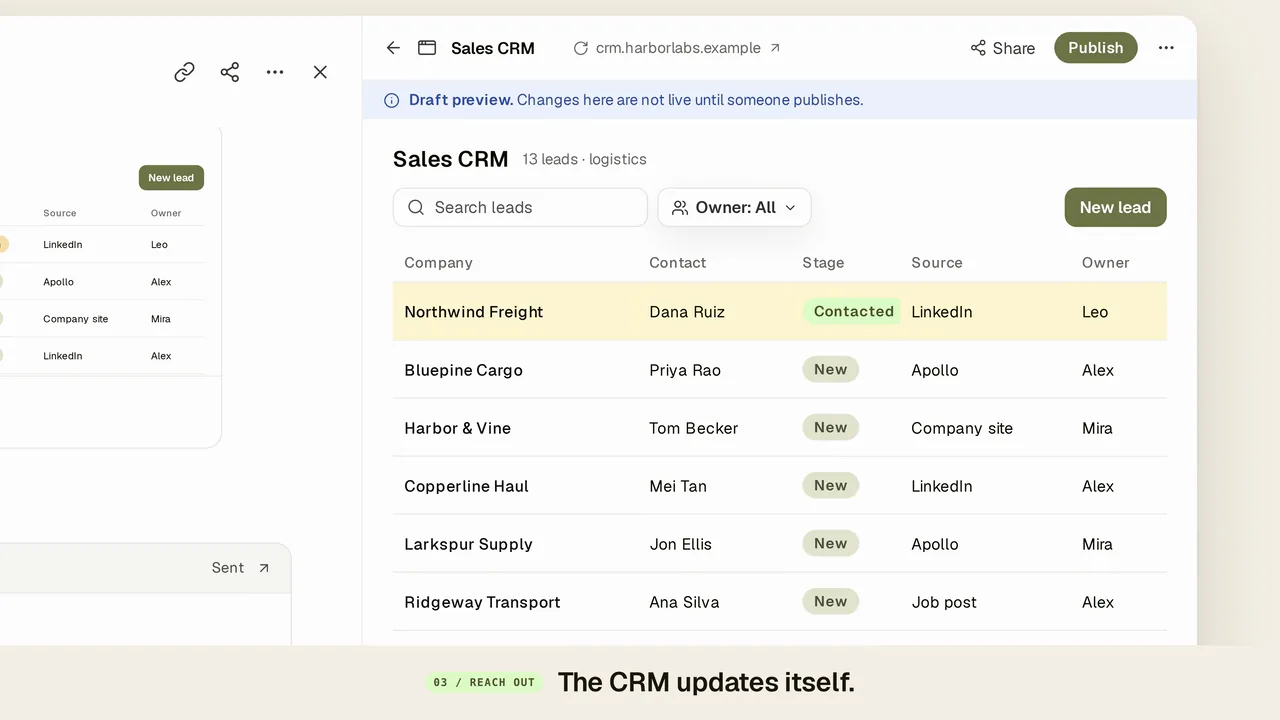1280x720 pixels.
Task: Click the Contacted stage badge
Action: click(852, 311)
